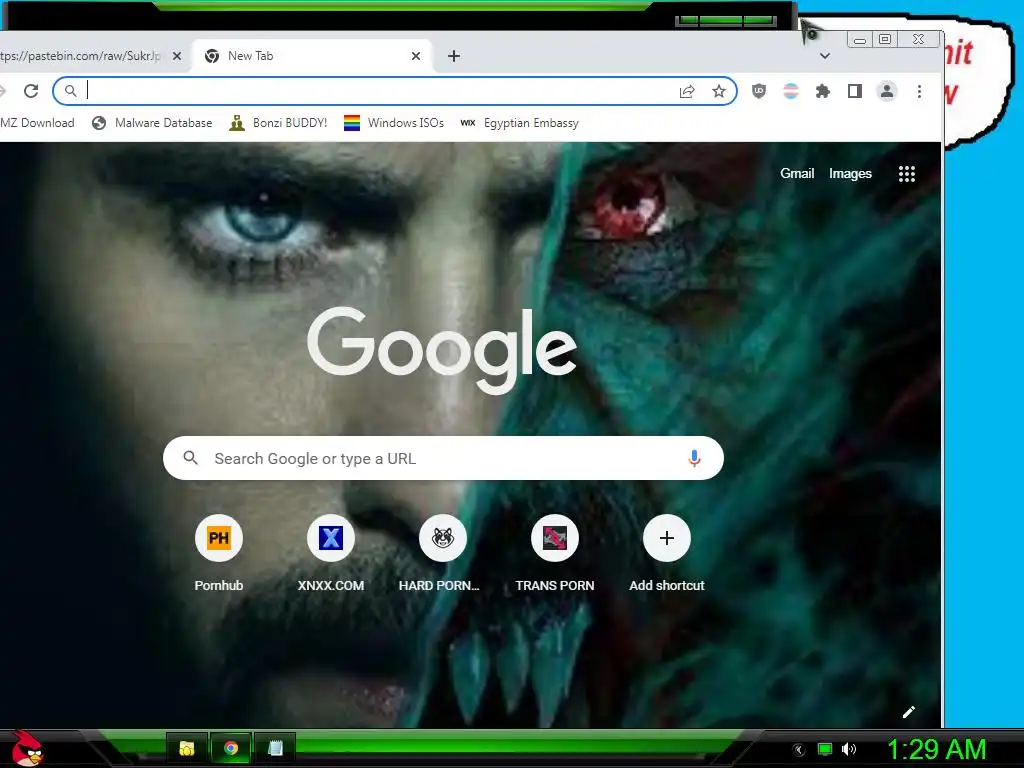Viewport: 1024px width, 768px height.
Task: Close the pastebin.com tab
Action: (x=177, y=56)
